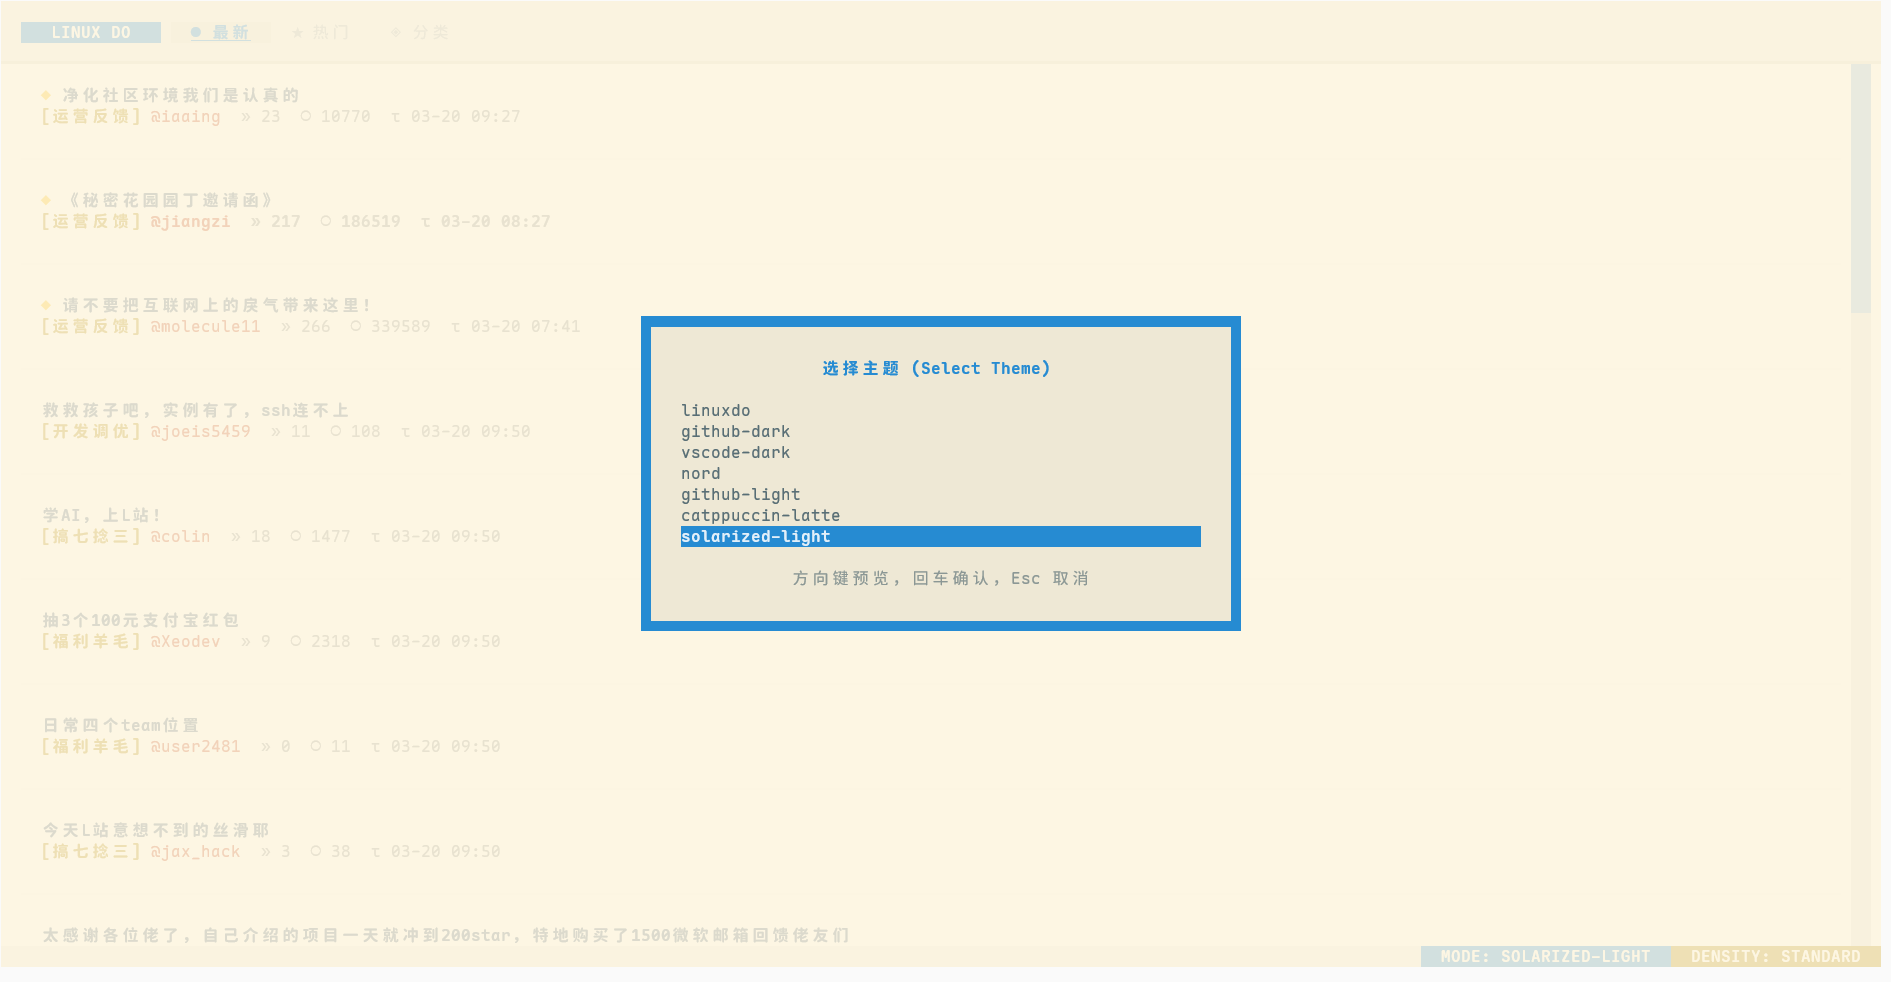
Task: Toggle the DENSITY: STANDARD status indicator
Action: (x=1776, y=956)
